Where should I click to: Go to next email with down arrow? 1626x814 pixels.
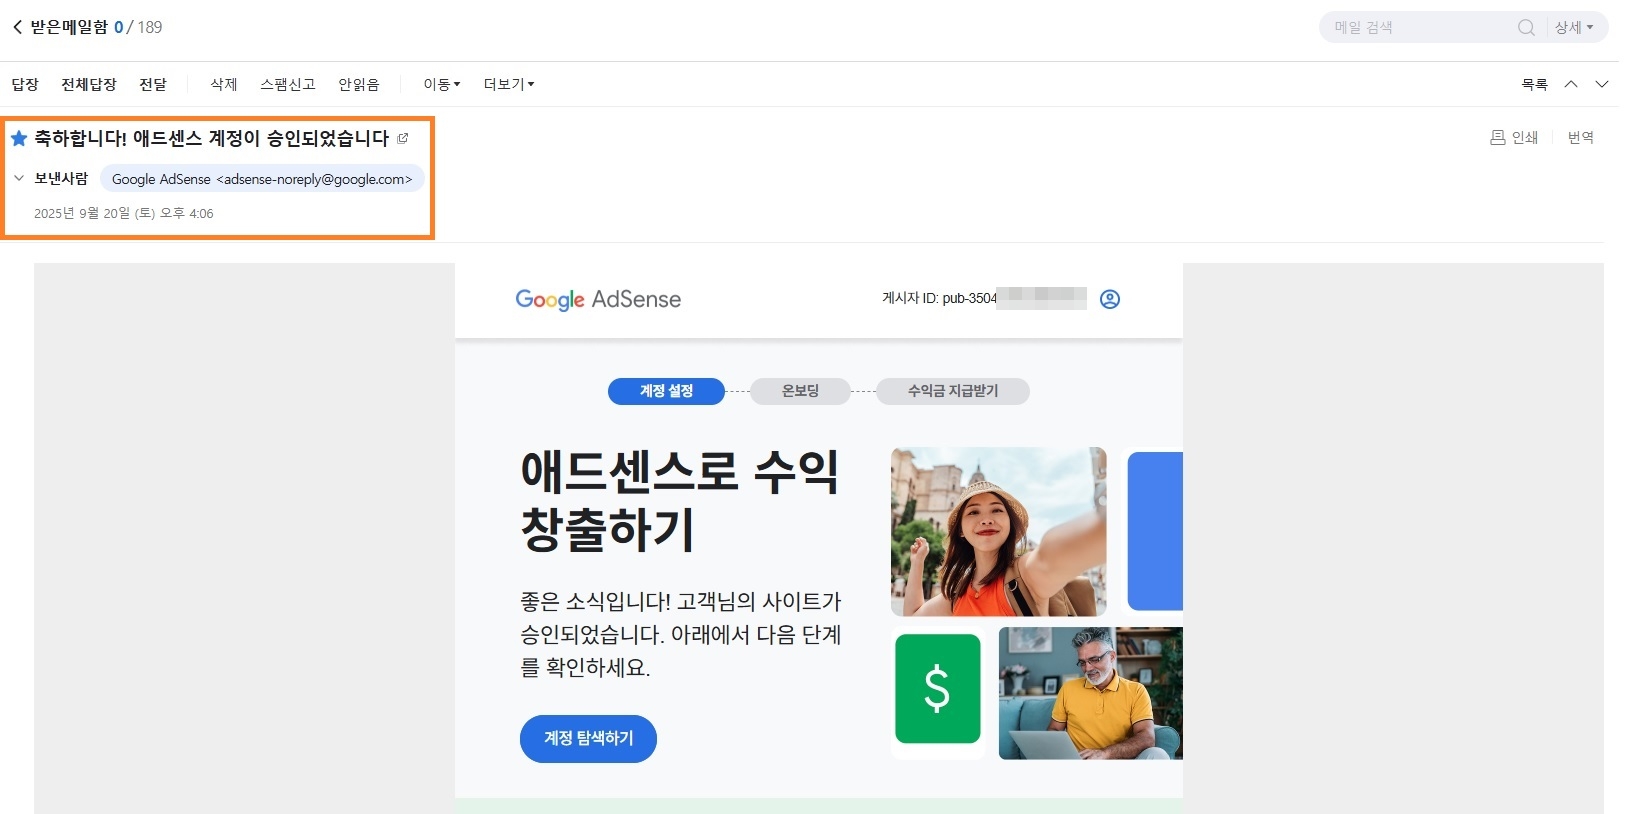click(1602, 84)
